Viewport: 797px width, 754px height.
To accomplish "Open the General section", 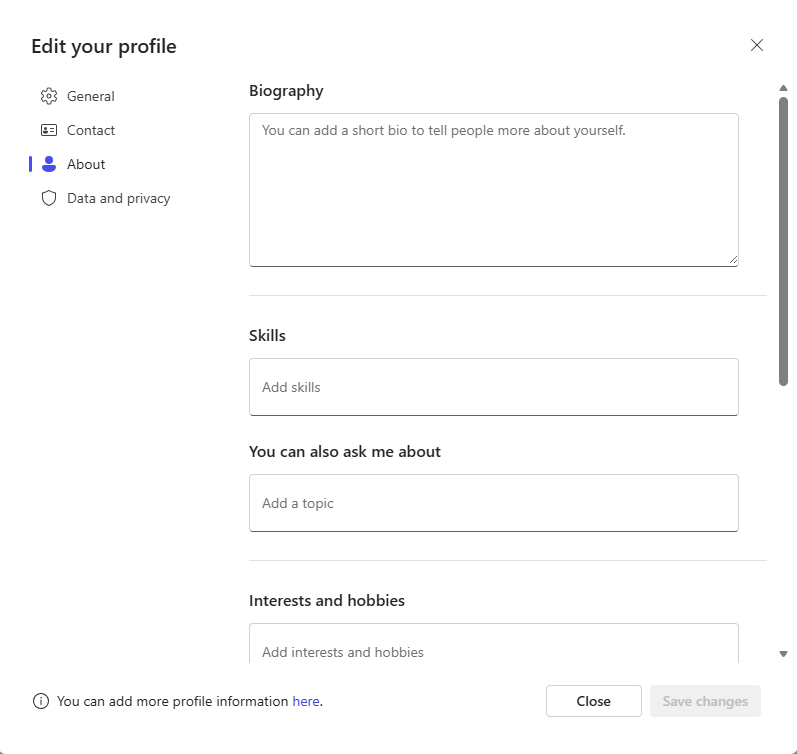I will (91, 96).
